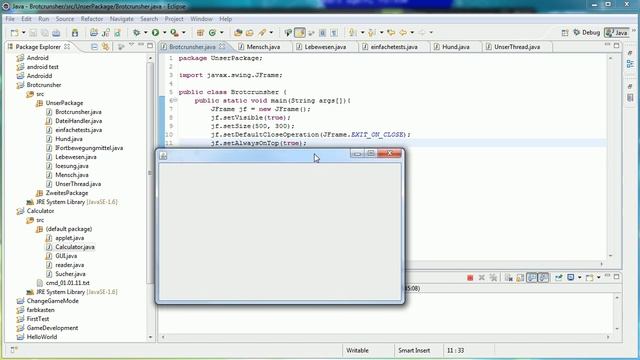
Task: Click the New wizard toolbar icon
Action: (15, 33)
